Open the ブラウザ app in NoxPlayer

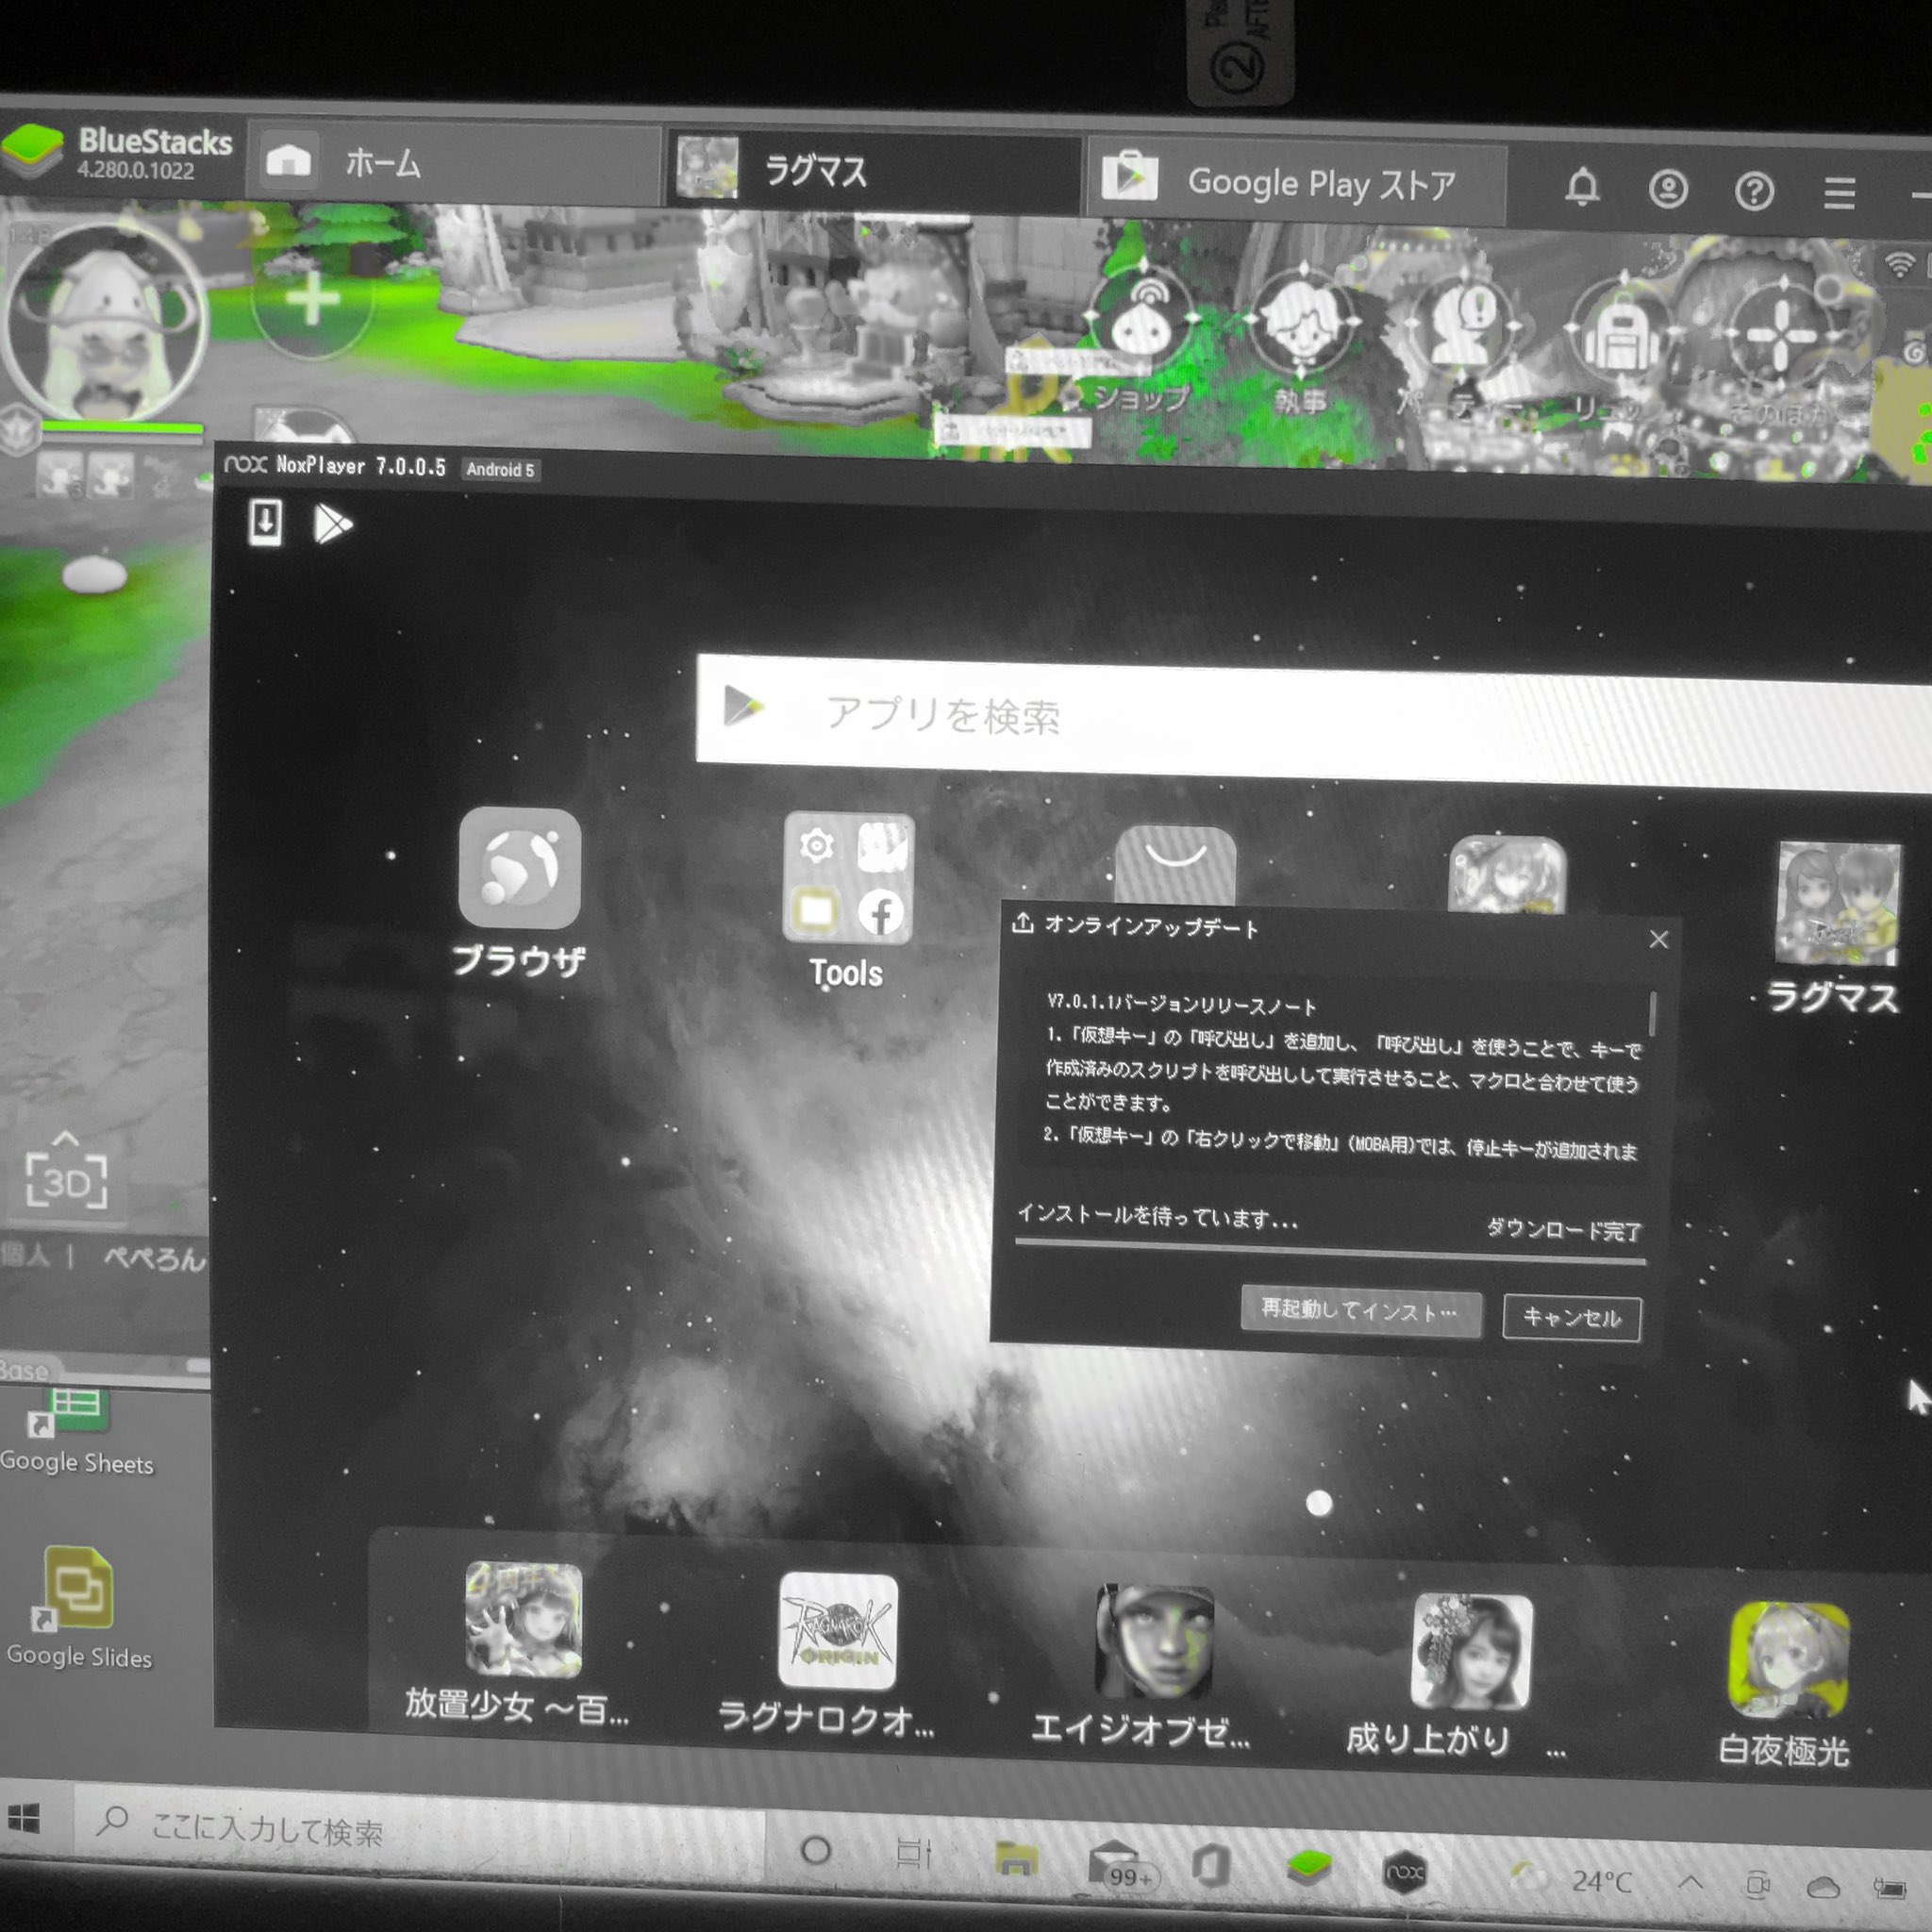click(x=519, y=867)
